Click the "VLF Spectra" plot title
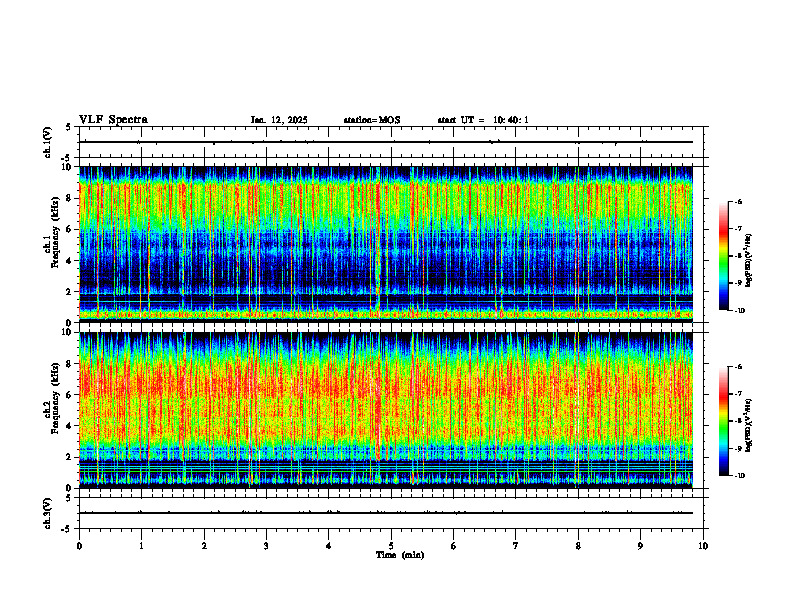792x612 pixels. (x=113, y=120)
